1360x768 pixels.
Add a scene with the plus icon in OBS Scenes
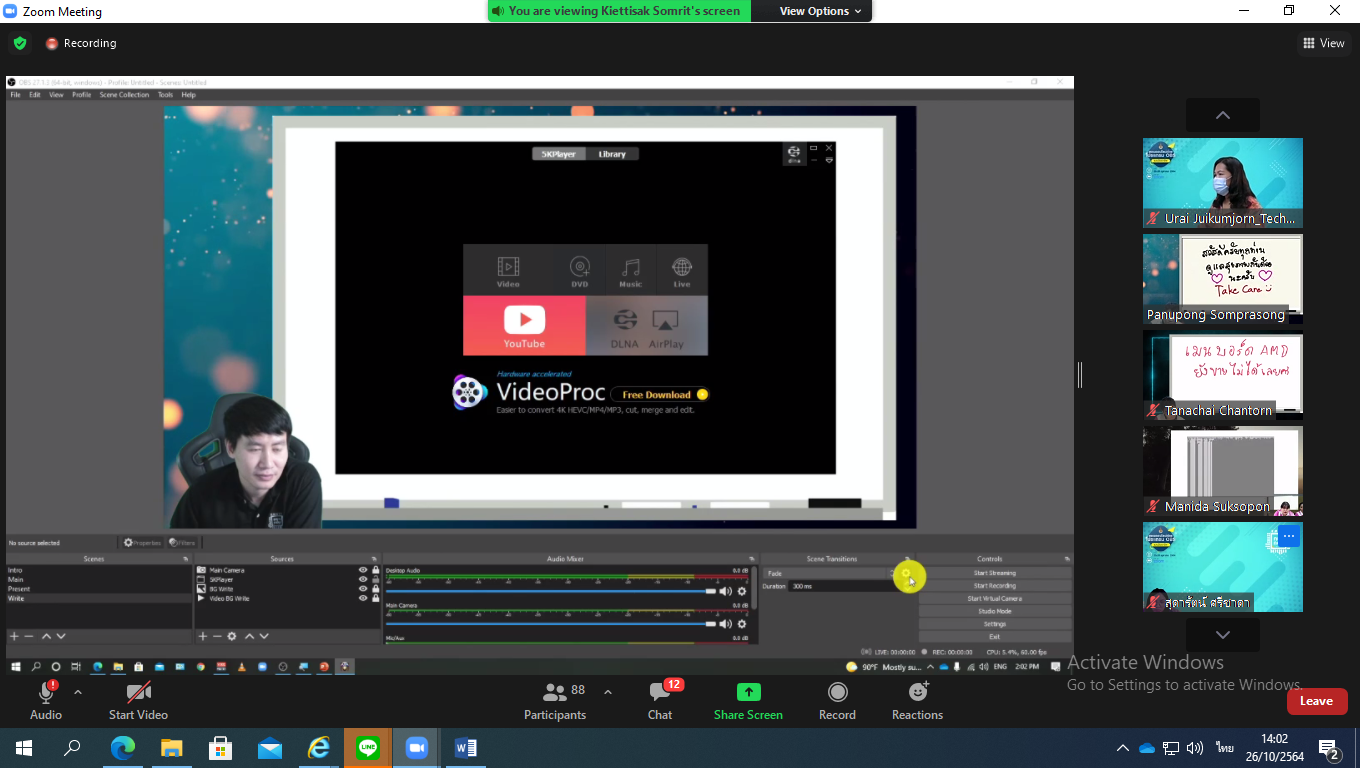[14, 636]
